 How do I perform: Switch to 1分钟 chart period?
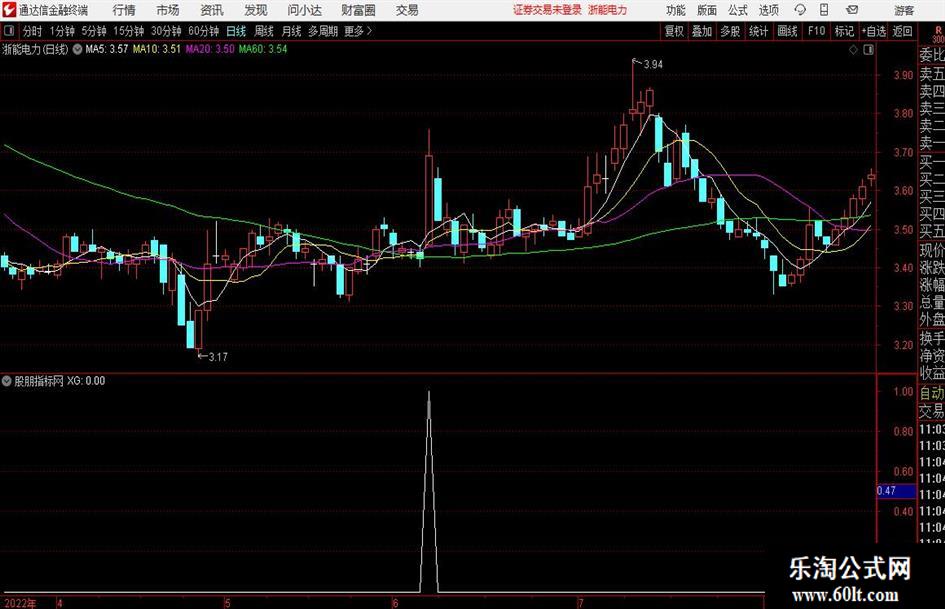(x=62, y=31)
